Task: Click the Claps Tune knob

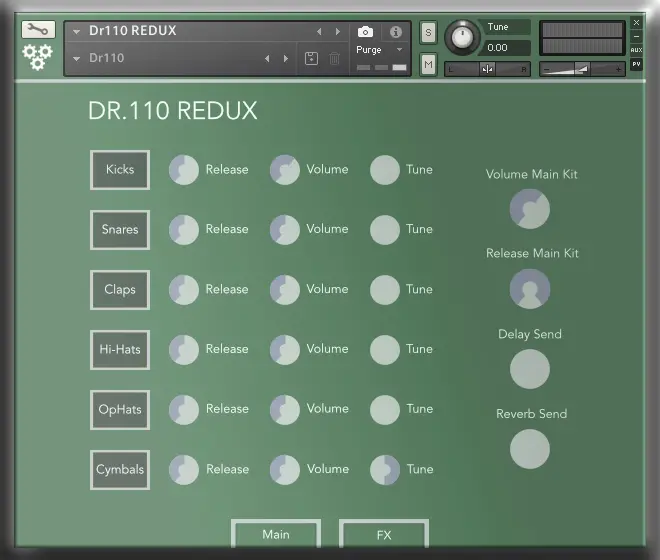Action: point(385,290)
